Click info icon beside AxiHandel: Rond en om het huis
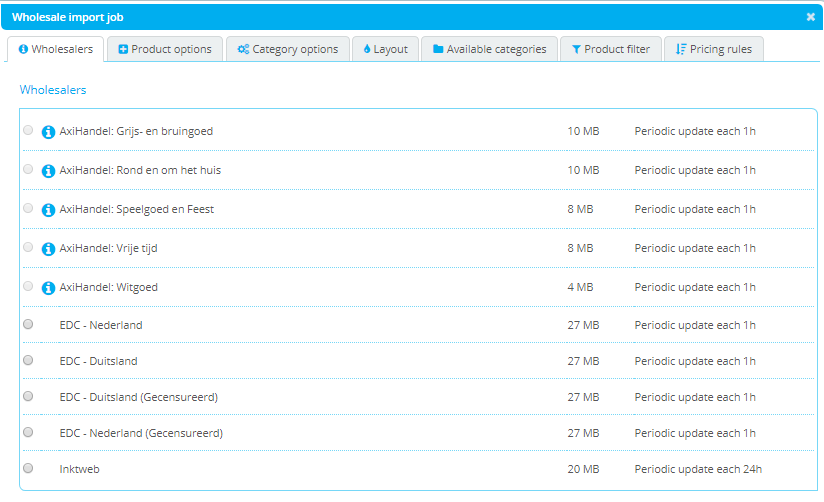 [x=48, y=171]
